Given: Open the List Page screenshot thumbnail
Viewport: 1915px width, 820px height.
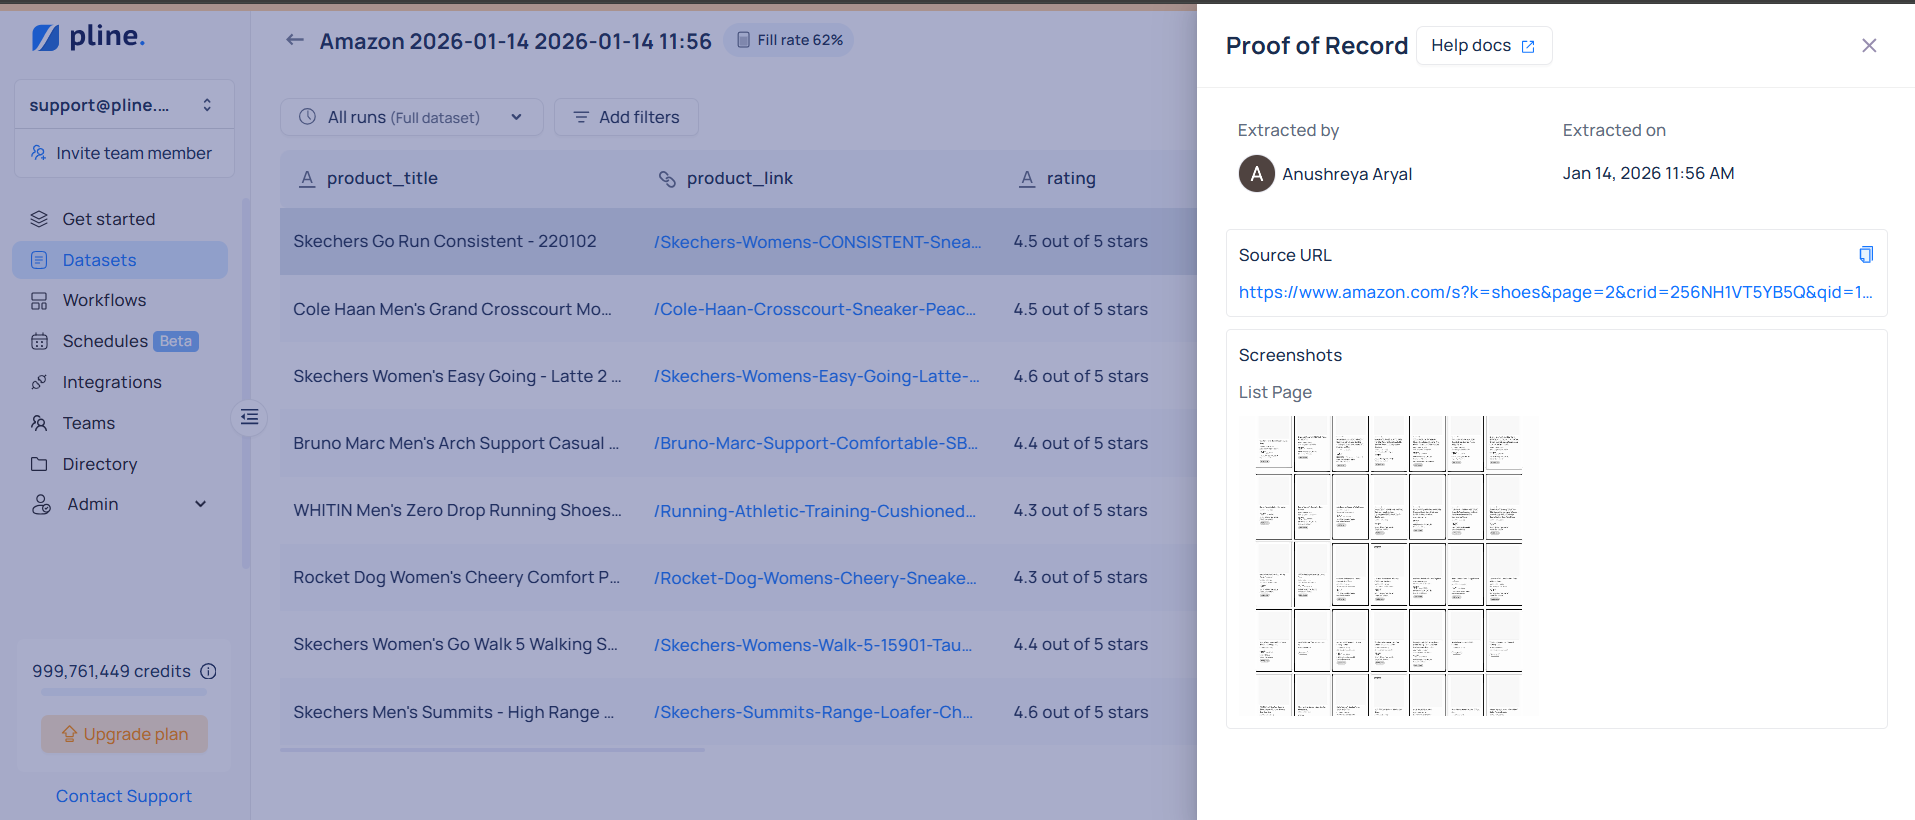Looking at the screenshot, I should point(1388,565).
